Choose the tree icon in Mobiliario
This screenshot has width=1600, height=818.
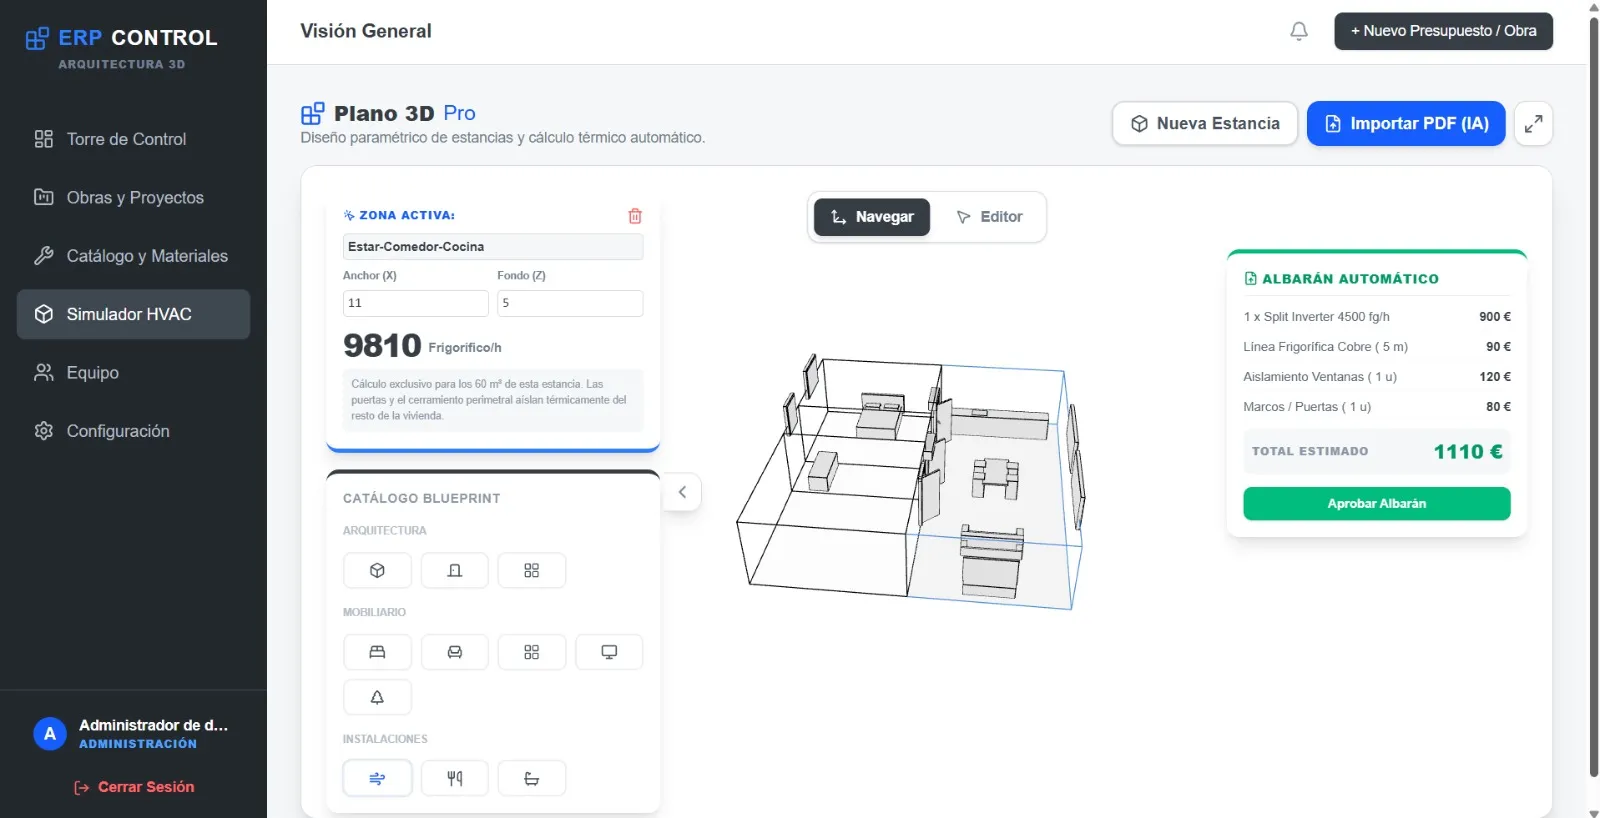click(377, 697)
